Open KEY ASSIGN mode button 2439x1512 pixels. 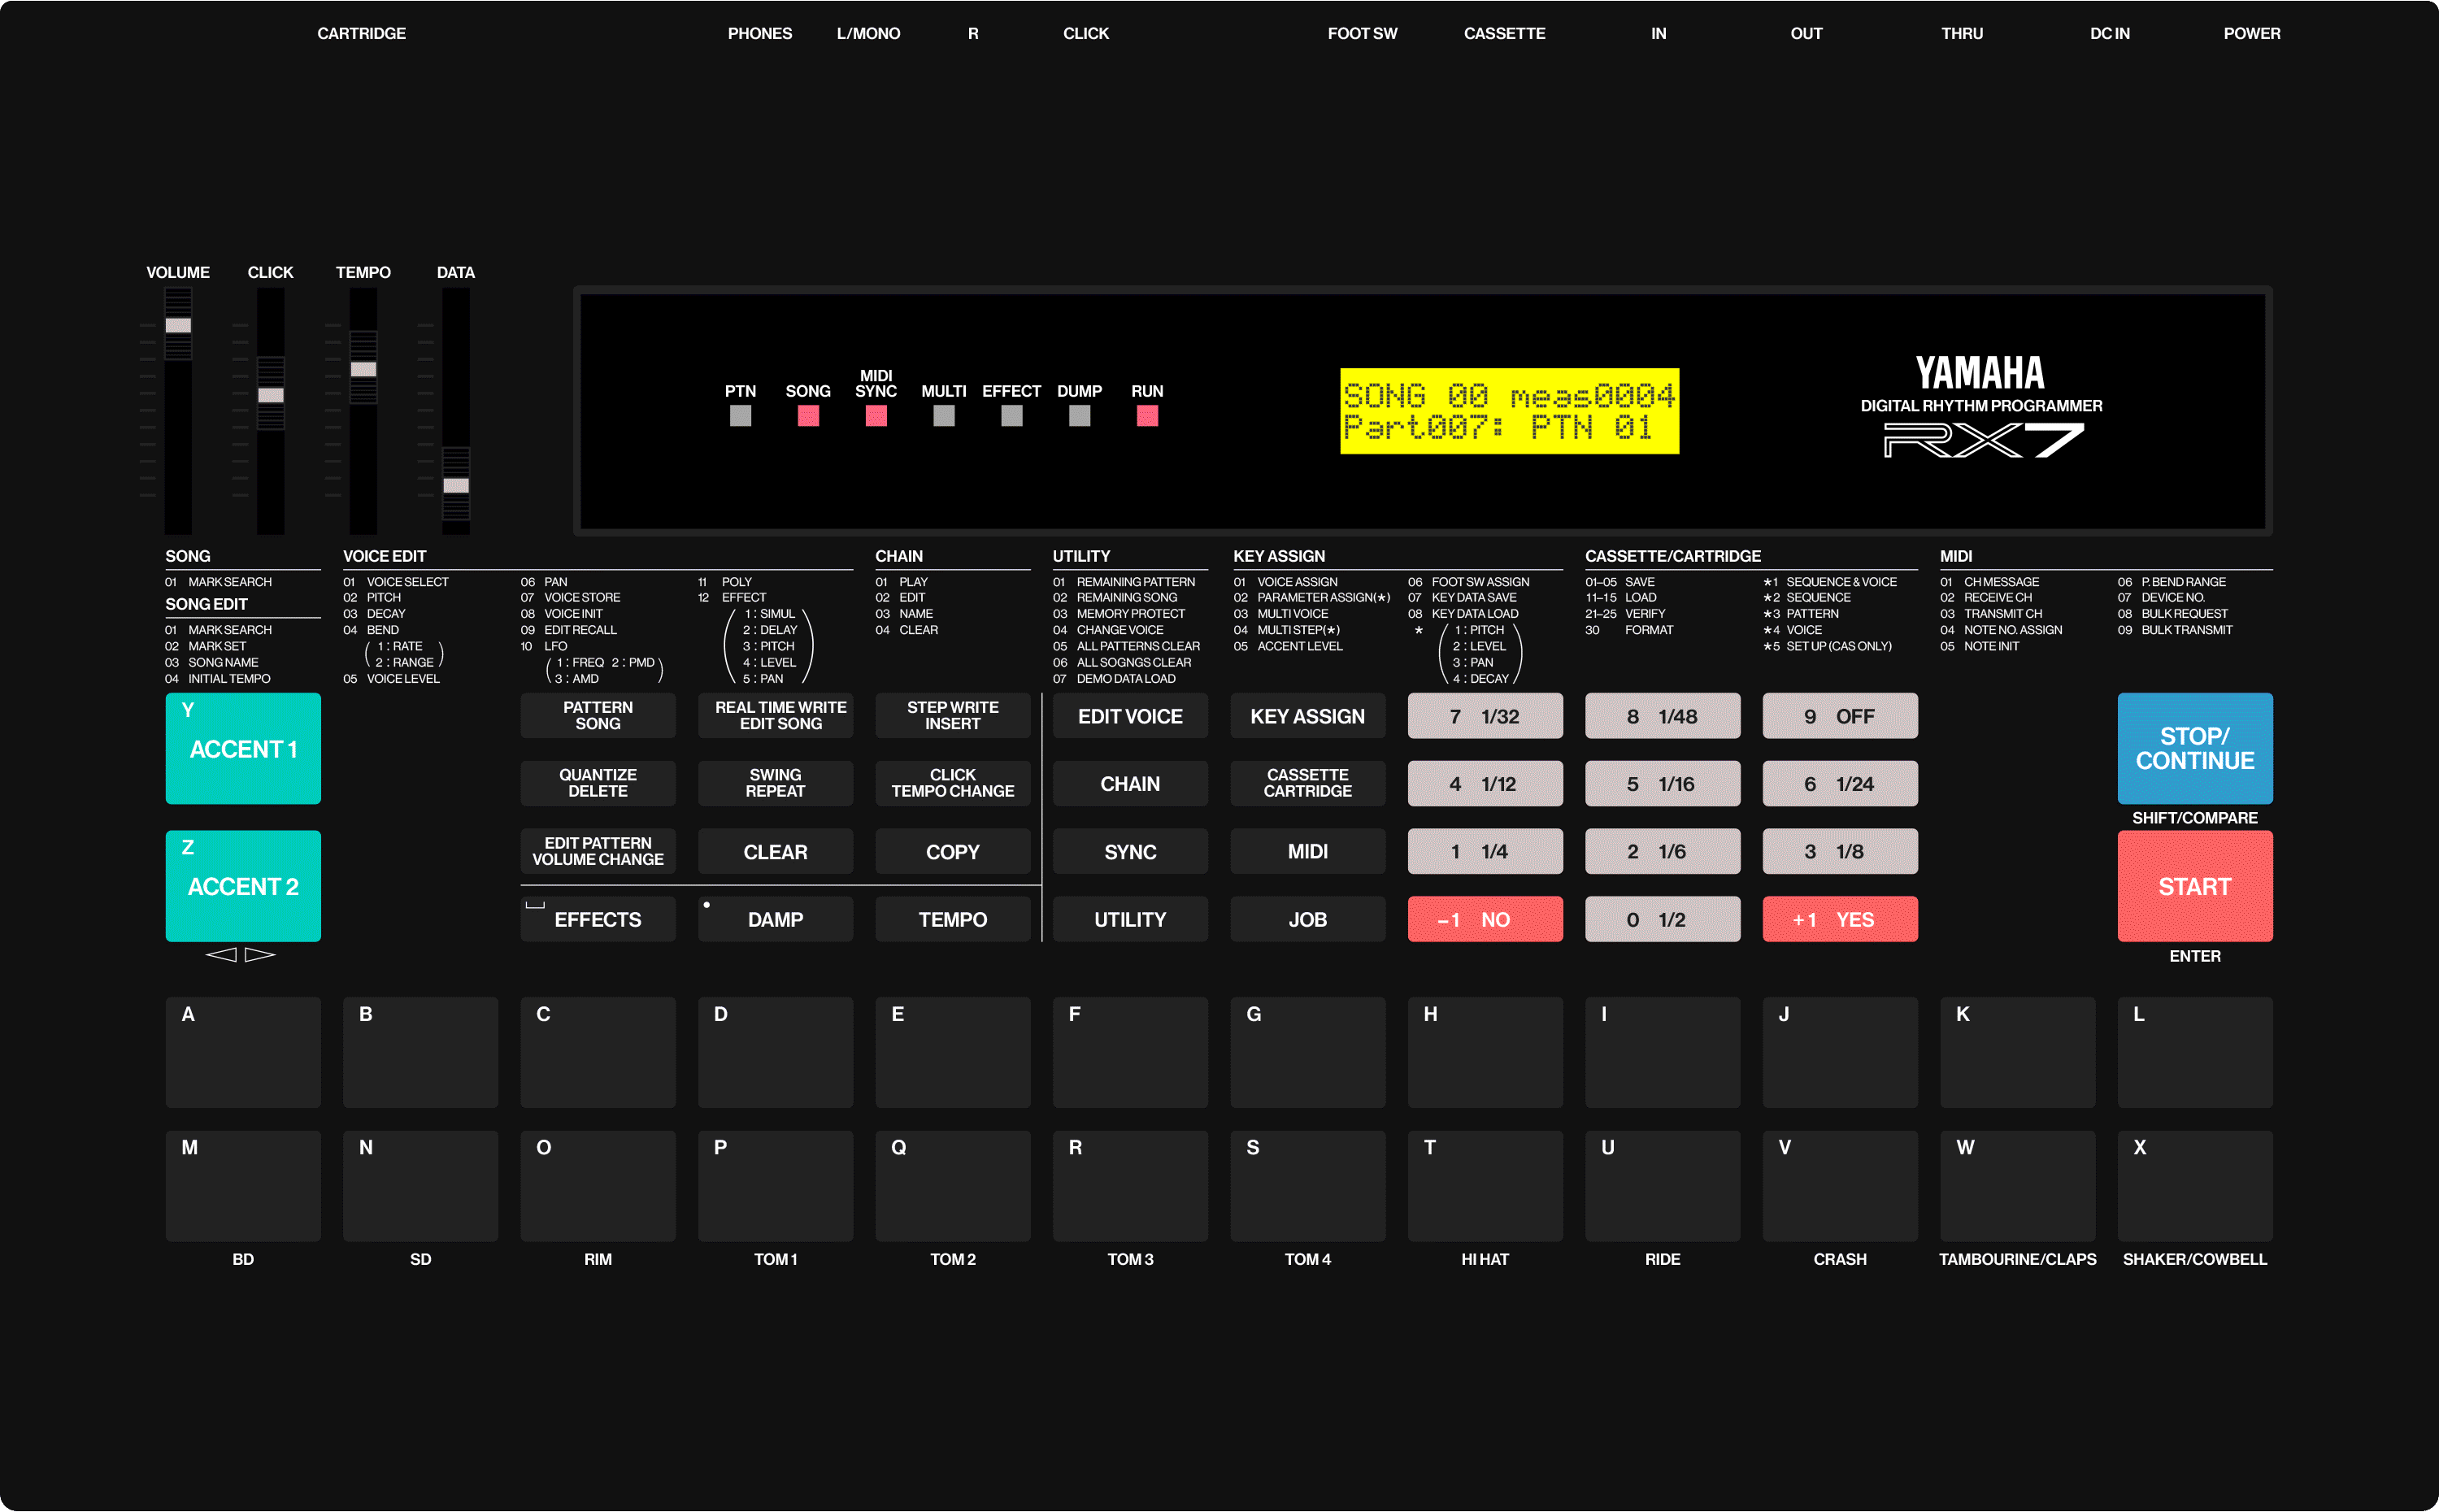[x=1308, y=716]
